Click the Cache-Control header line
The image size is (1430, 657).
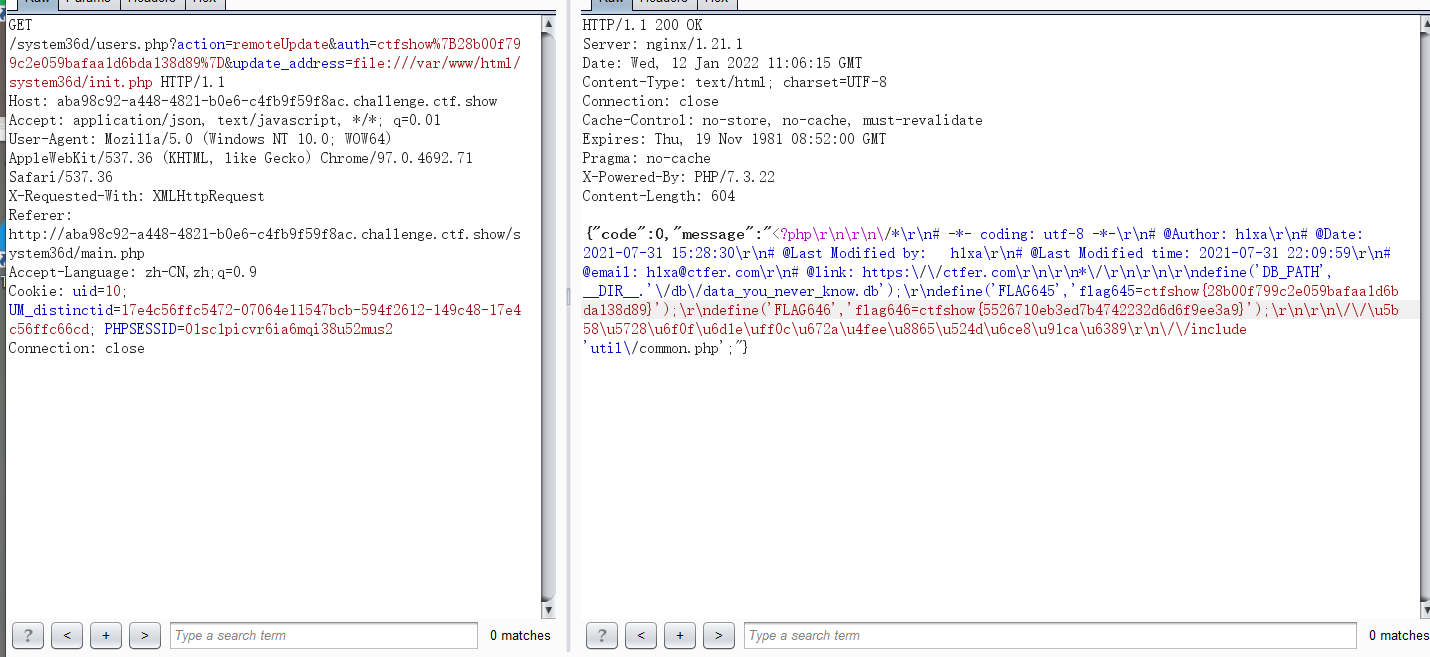coord(782,120)
